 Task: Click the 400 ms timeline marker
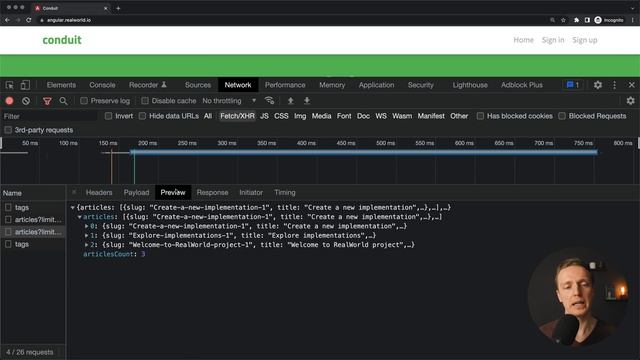[306, 143]
